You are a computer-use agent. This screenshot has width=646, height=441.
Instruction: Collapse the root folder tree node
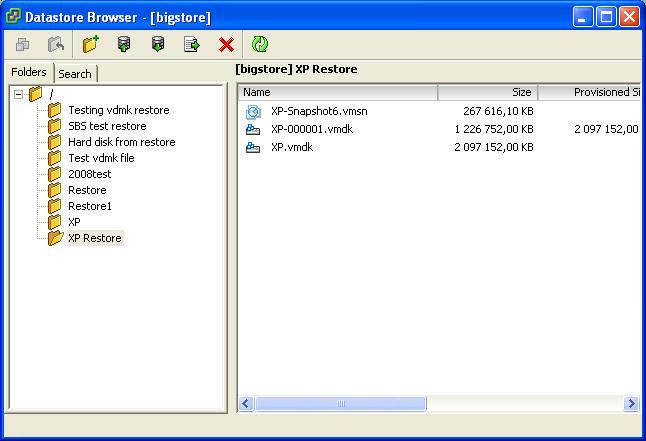point(18,94)
